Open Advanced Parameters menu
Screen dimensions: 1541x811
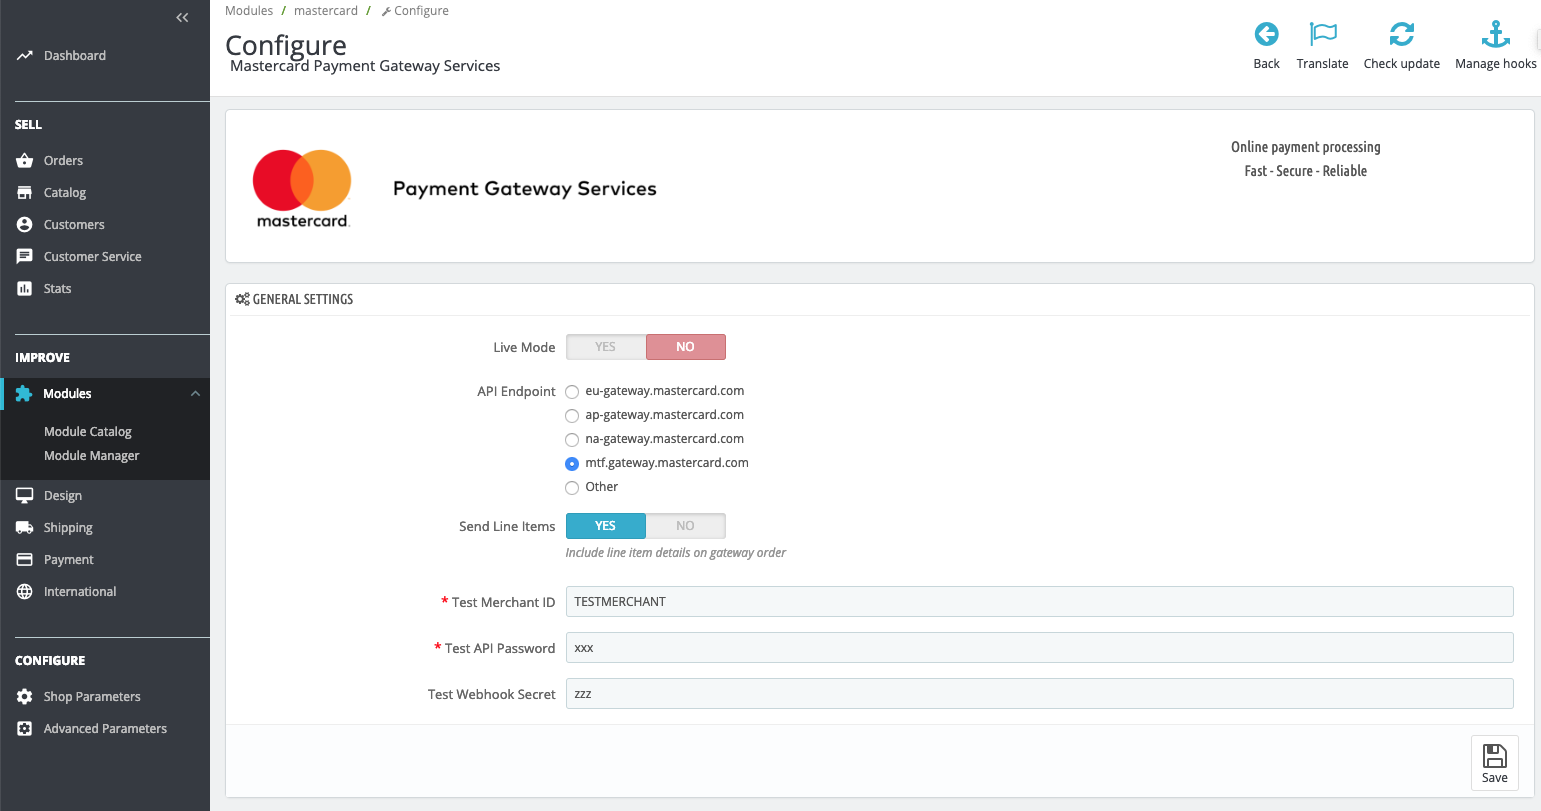tap(105, 728)
